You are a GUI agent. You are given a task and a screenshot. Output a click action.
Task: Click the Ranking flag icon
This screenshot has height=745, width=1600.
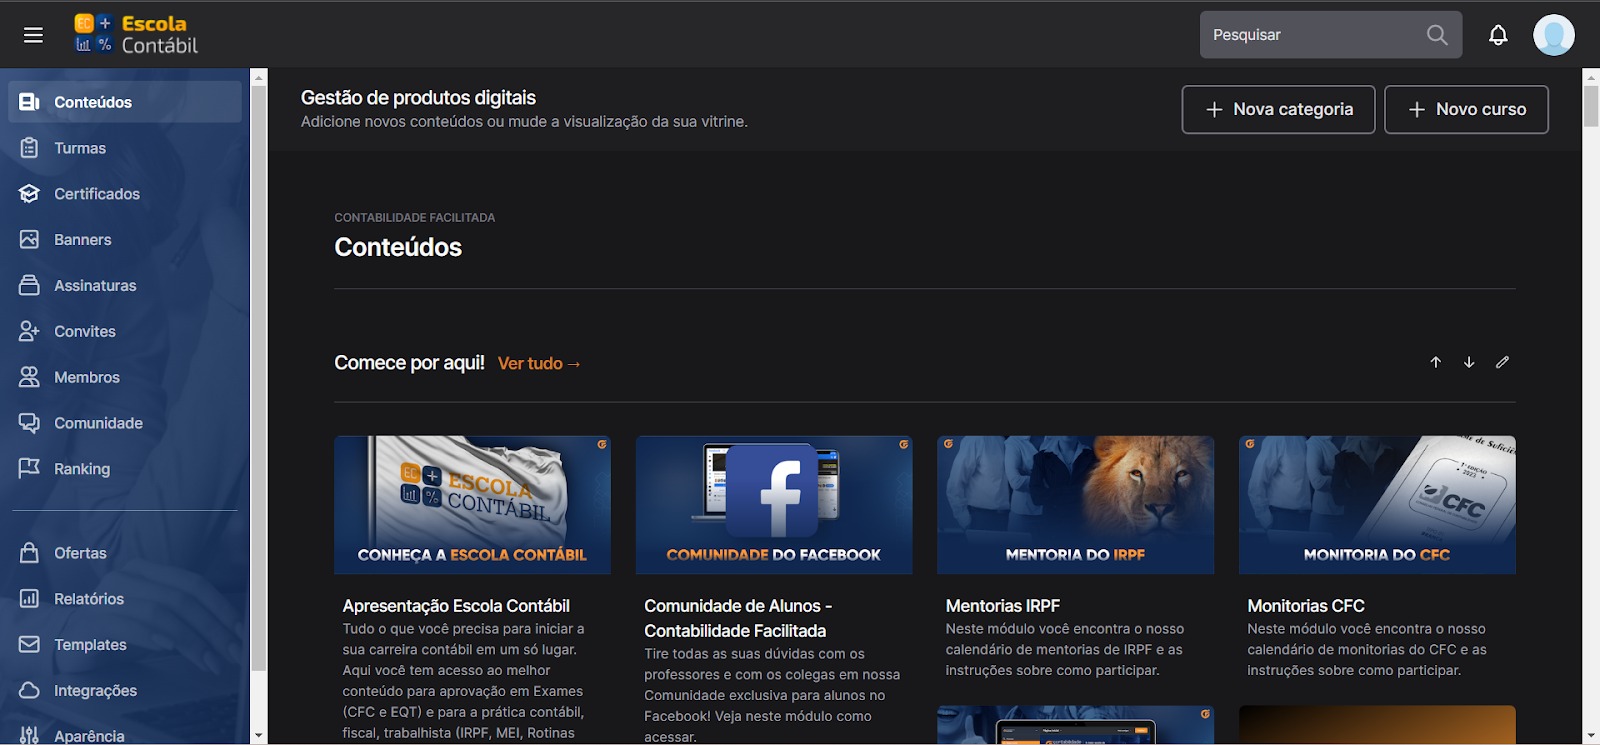[x=29, y=468]
